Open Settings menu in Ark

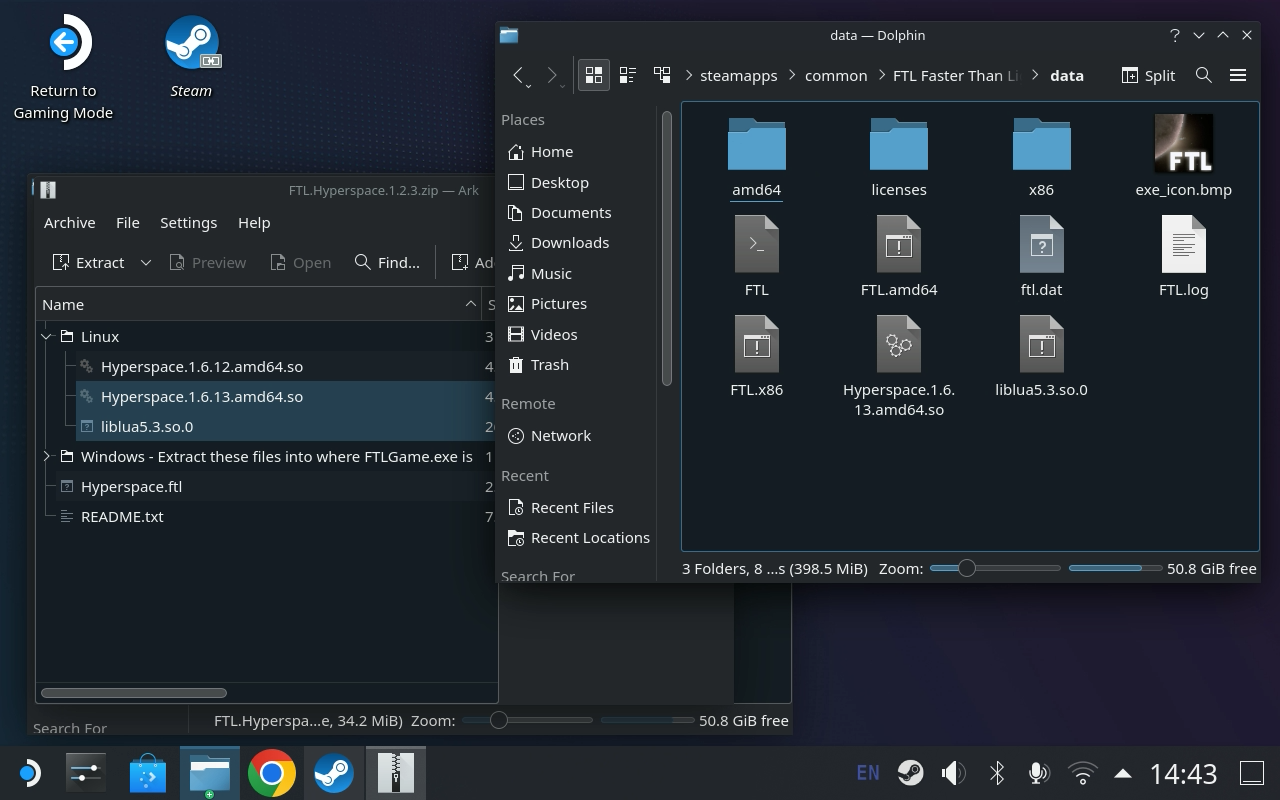click(188, 223)
